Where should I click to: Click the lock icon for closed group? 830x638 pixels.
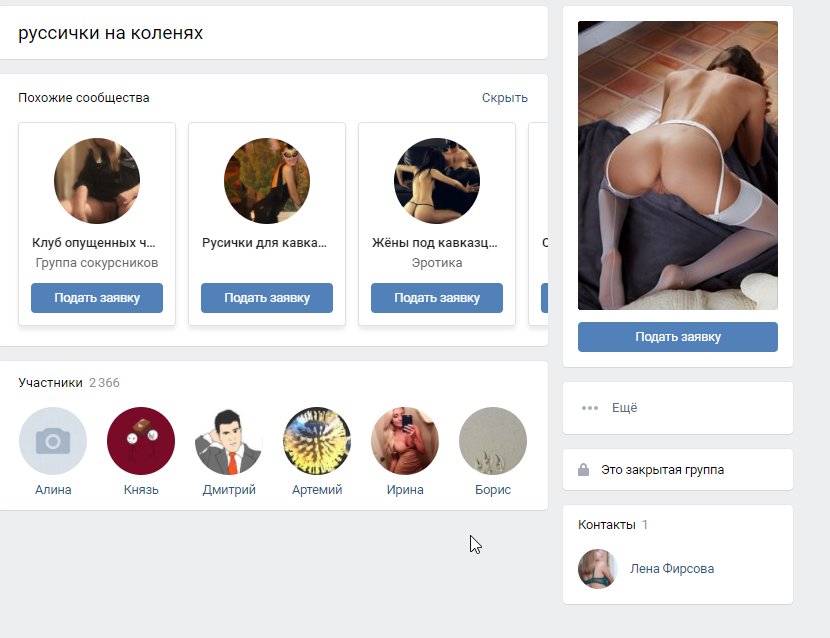pyautogui.click(x=583, y=470)
